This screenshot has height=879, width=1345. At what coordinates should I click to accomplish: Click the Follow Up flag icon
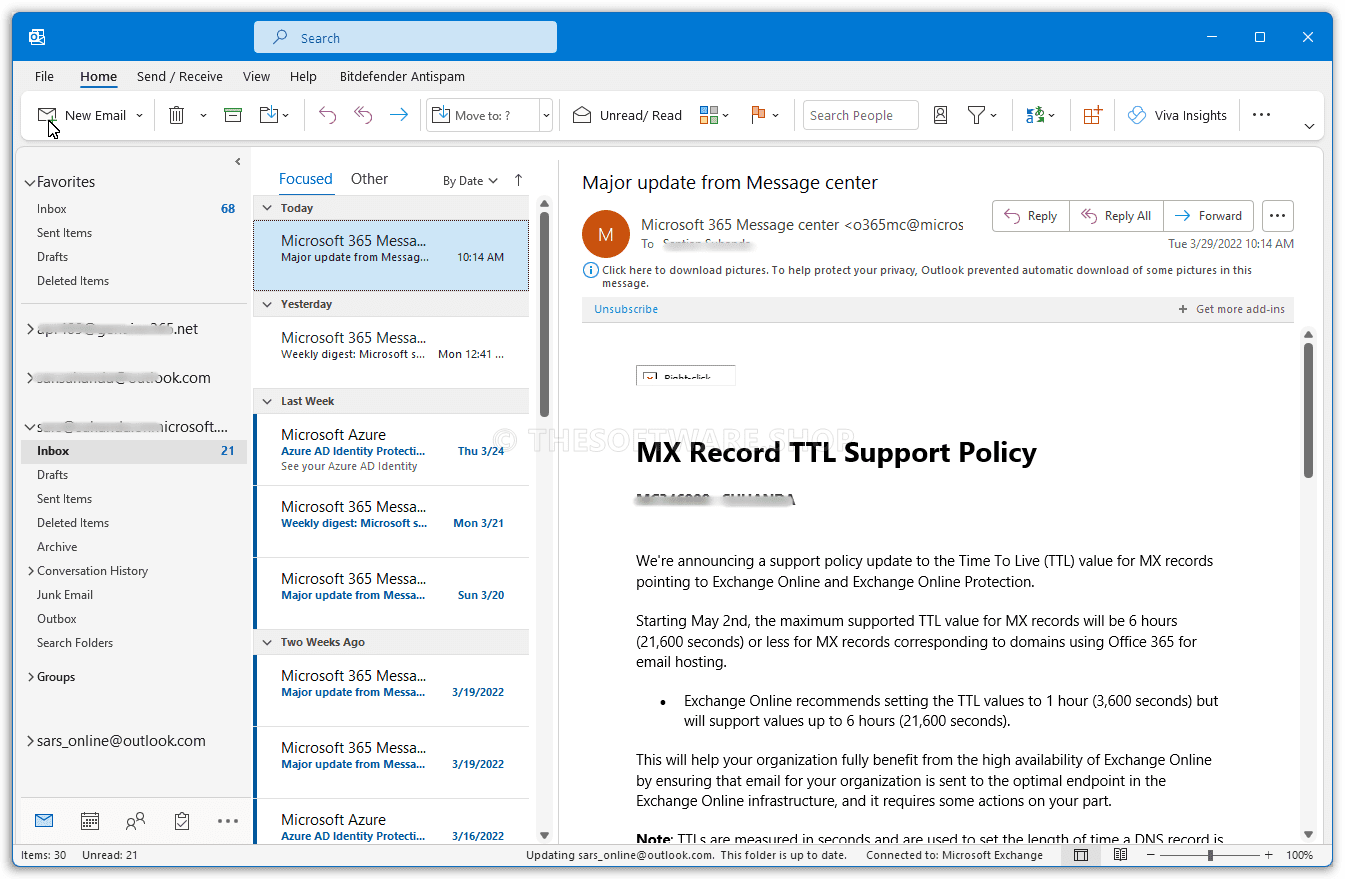pyautogui.click(x=758, y=115)
